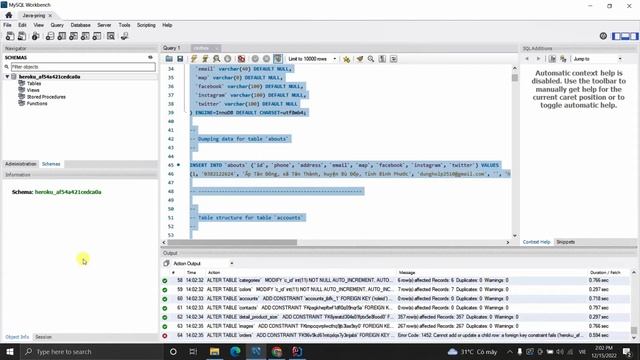640x360 pixels.
Task: Switch to the Administration tab
Action: 20,164
